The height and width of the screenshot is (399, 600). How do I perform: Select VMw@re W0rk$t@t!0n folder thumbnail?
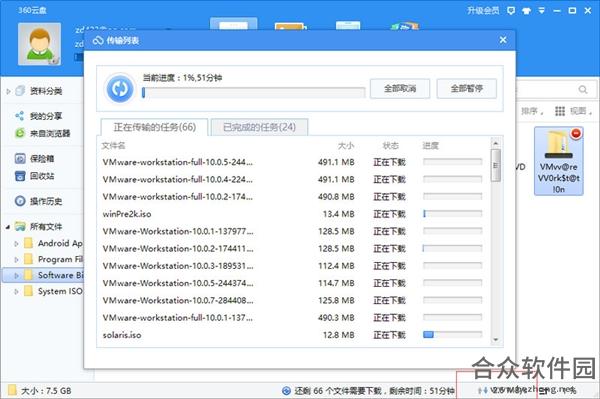click(x=559, y=161)
